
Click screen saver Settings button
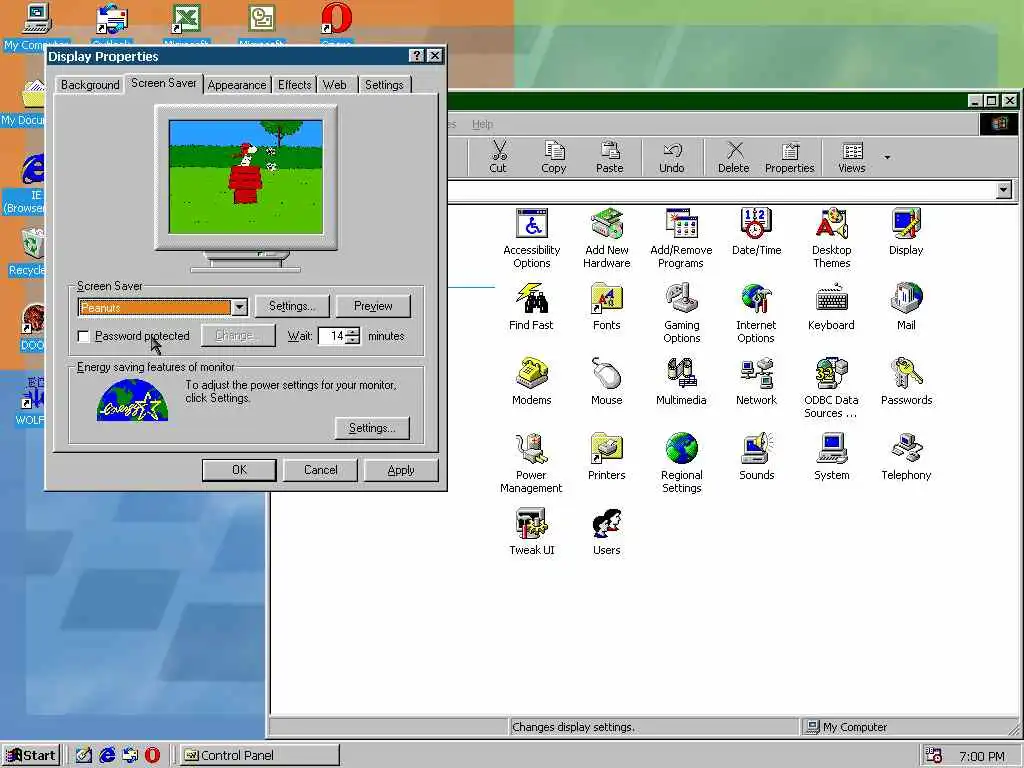click(x=291, y=306)
